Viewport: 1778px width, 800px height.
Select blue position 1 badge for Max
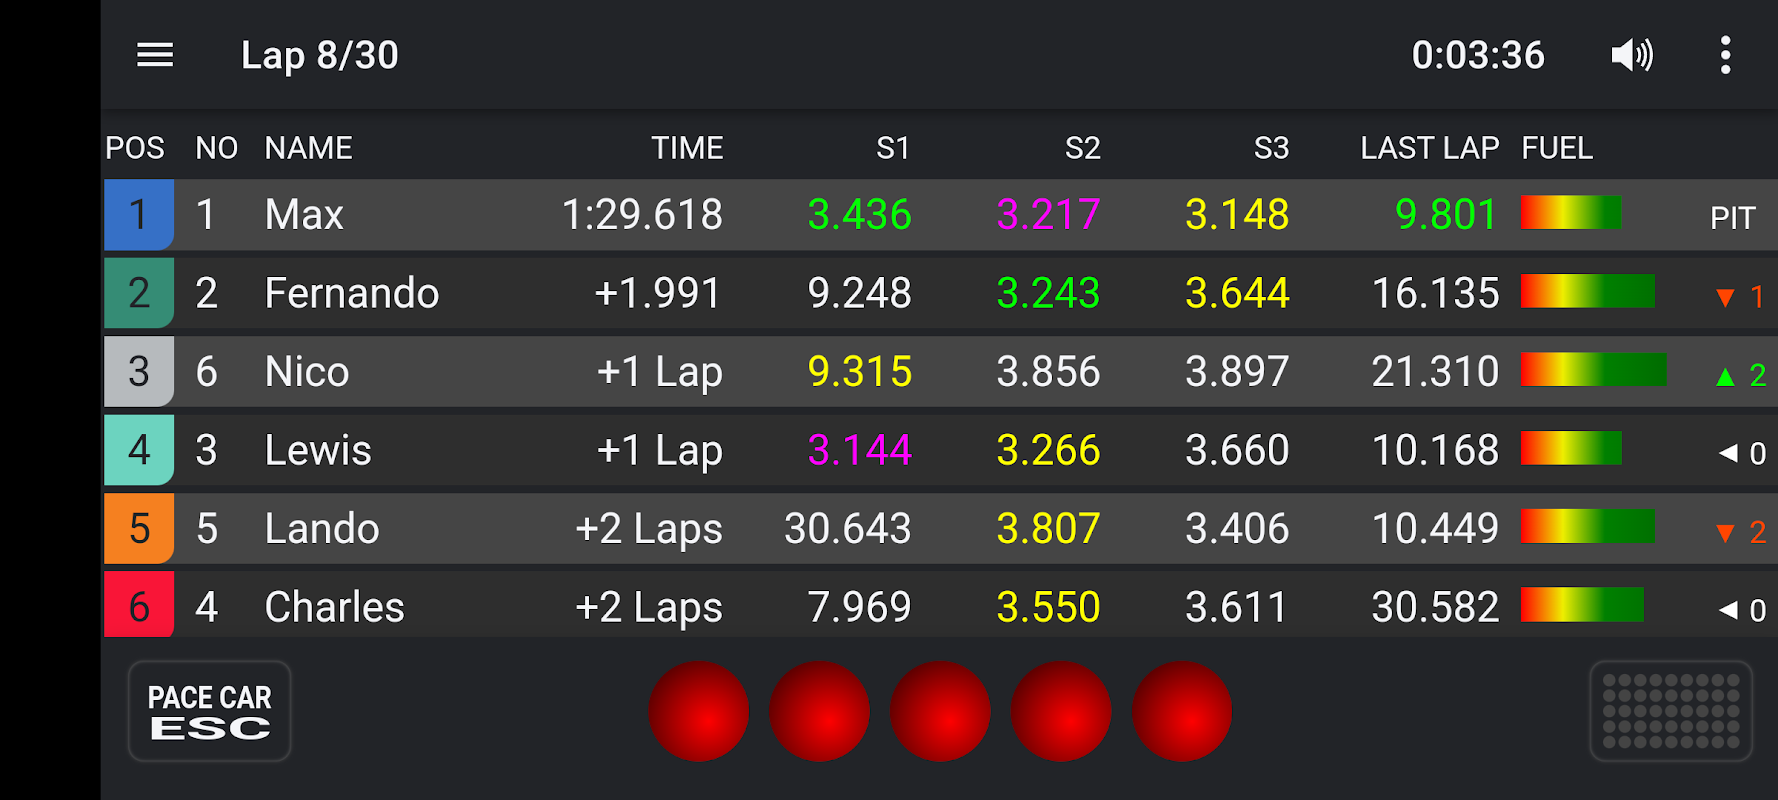tap(139, 214)
